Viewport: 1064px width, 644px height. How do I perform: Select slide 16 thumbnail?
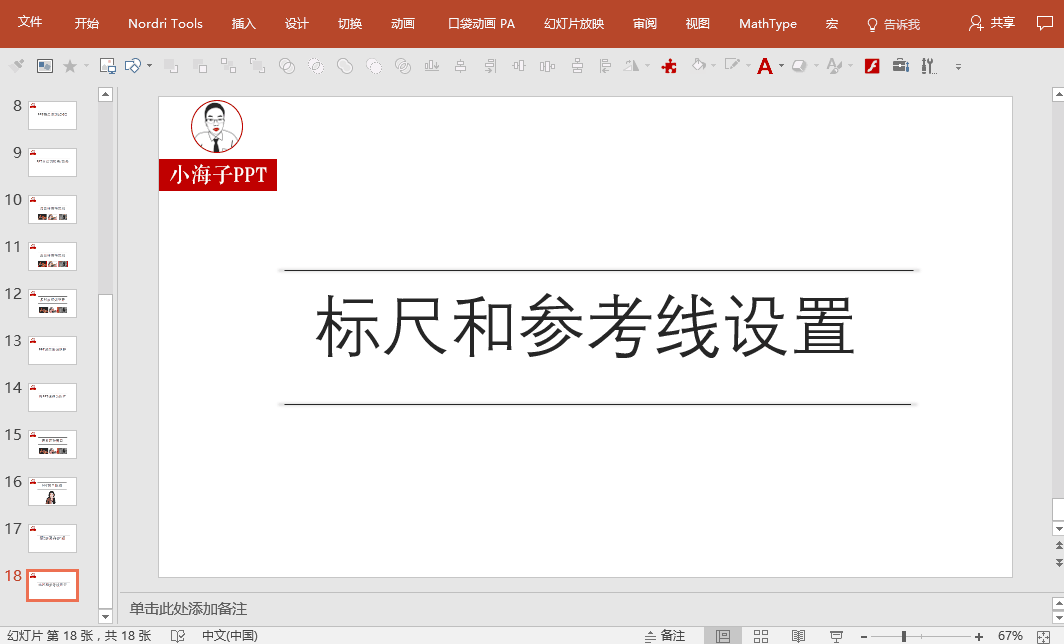tap(52, 491)
